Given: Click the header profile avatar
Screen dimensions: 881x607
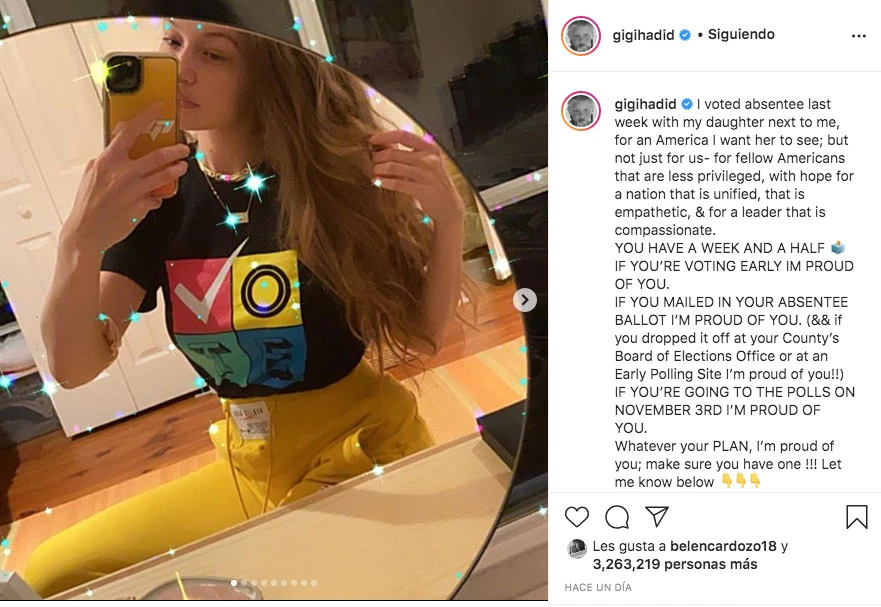Looking at the screenshot, I should pyautogui.click(x=581, y=35).
